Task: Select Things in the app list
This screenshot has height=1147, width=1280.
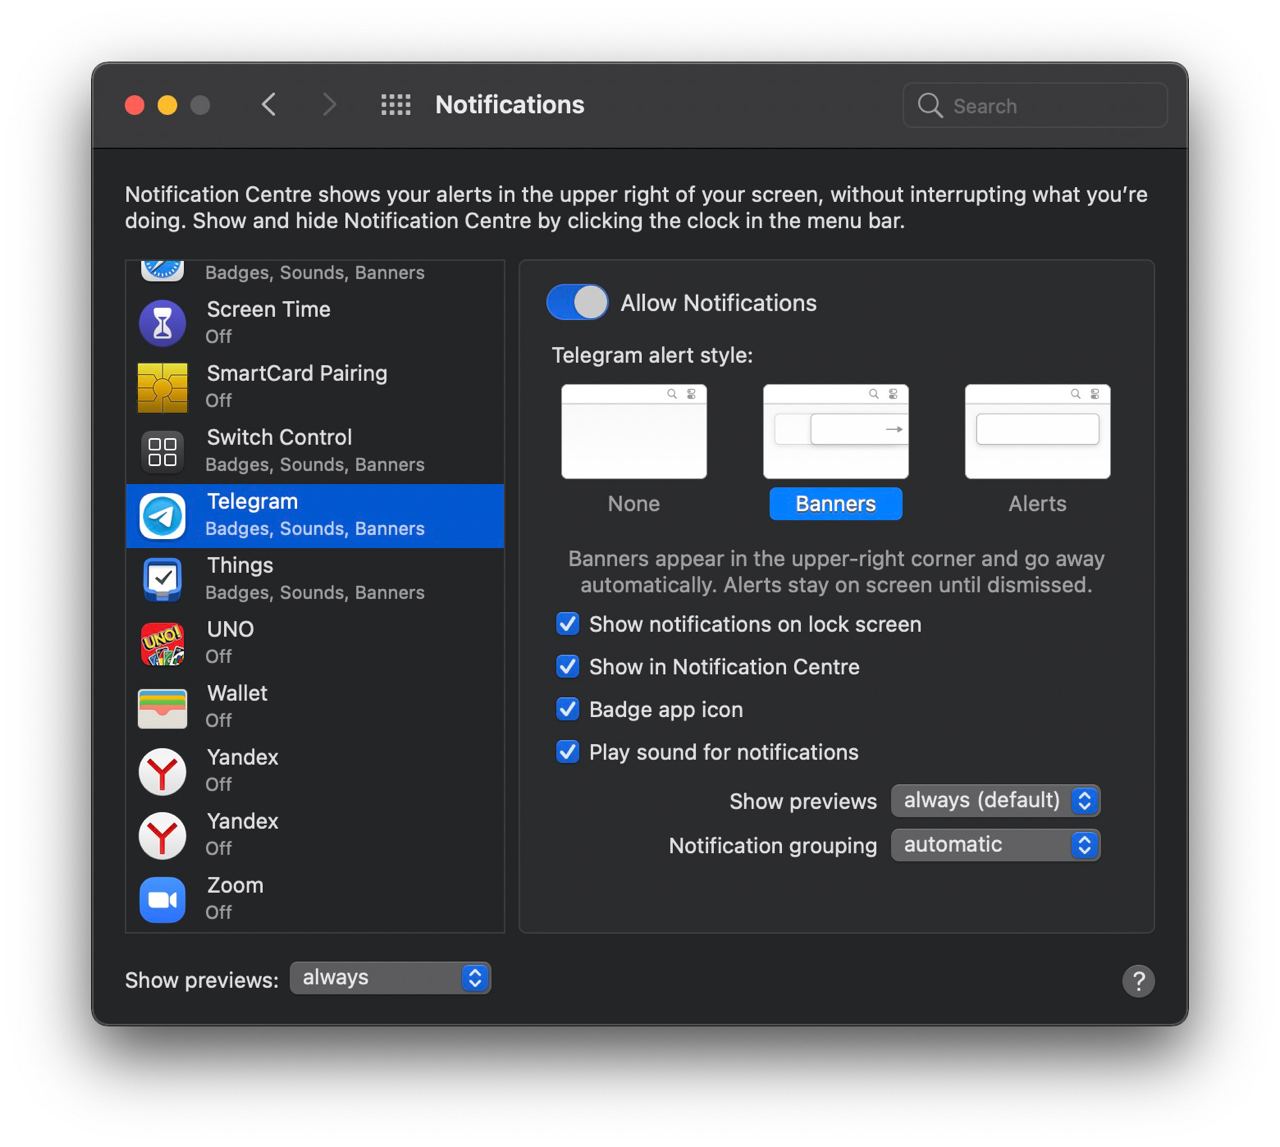Action: click(x=315, y=579)
